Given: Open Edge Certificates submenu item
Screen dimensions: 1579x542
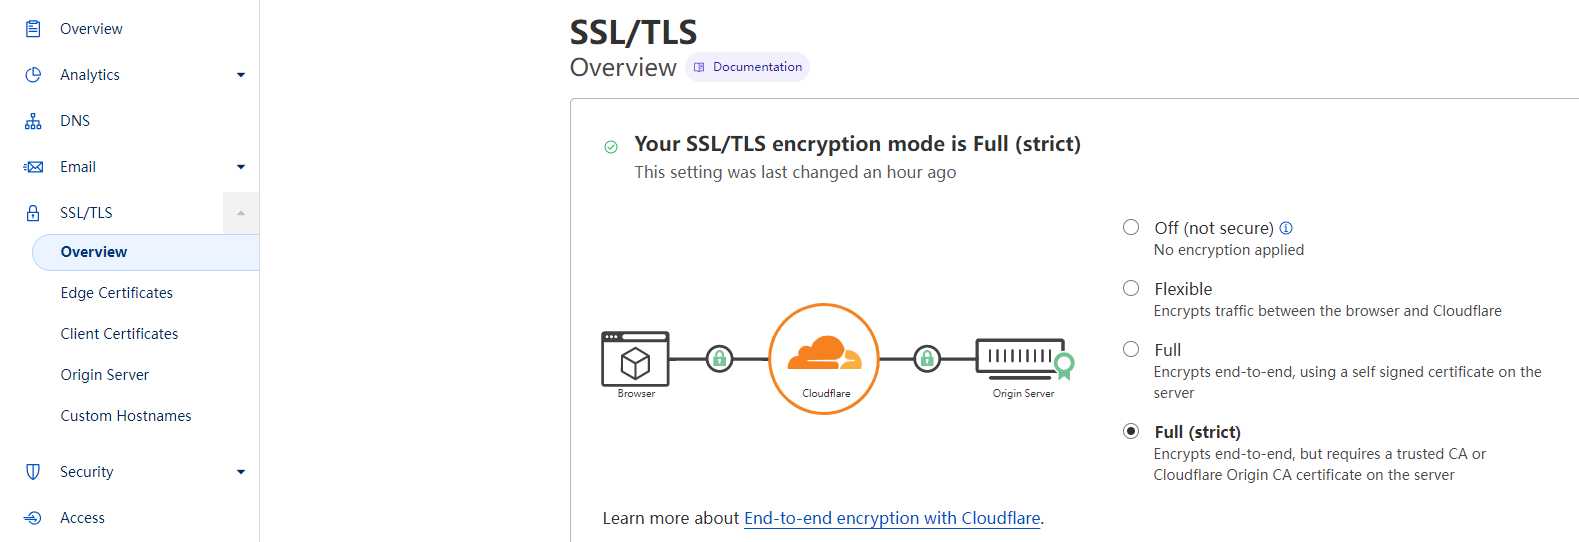Looking at the screenshot, I should pos(117,293).
